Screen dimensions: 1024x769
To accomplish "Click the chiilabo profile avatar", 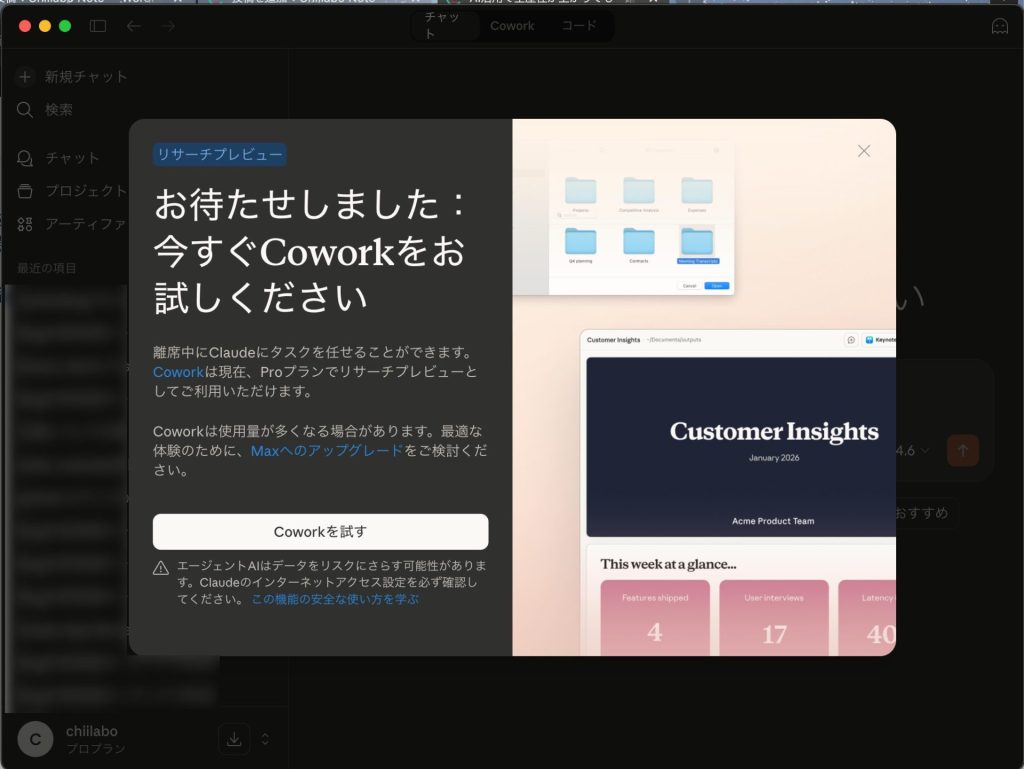I will pos(35,739).
